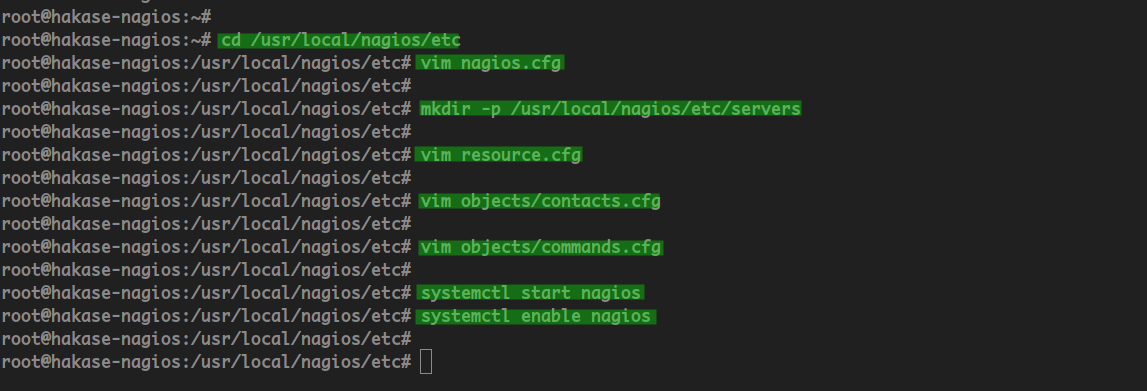The width and height of the screenshot is (1147, 391).
Task: Click the empty prompt below 'vim nagios.cfg'
Action: (206, 86)
